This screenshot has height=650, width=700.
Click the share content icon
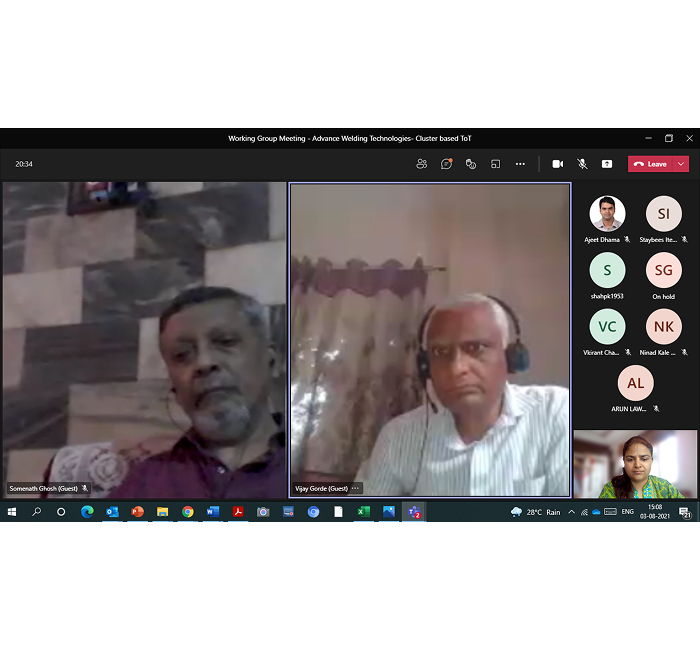[x=607, y=164]
